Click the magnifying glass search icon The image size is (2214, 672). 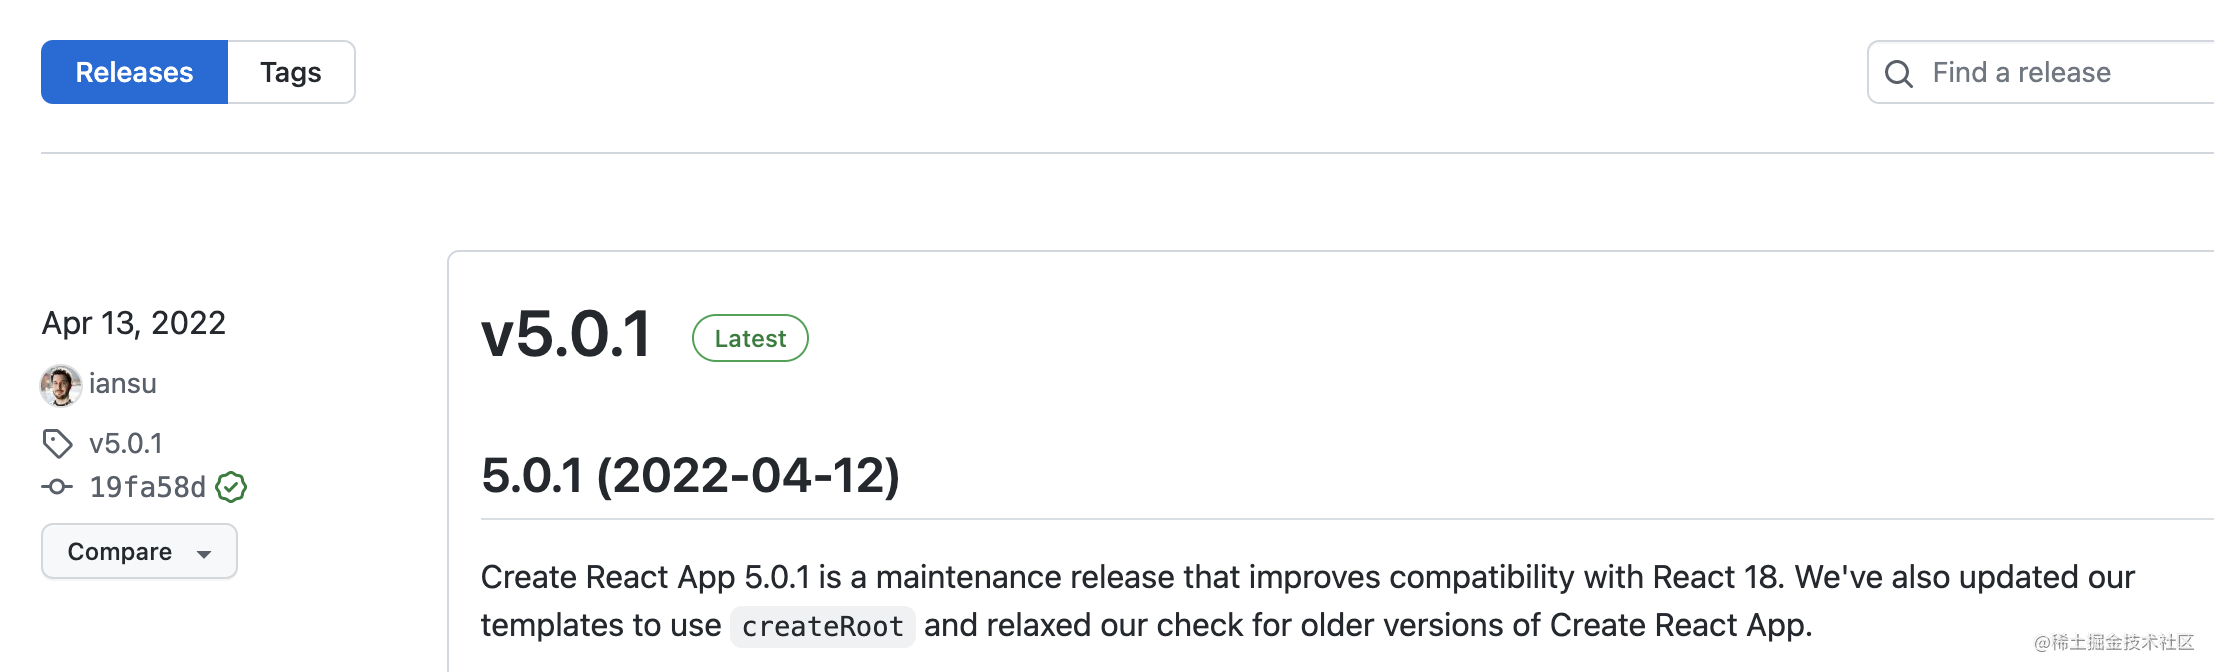[1898, 73]
